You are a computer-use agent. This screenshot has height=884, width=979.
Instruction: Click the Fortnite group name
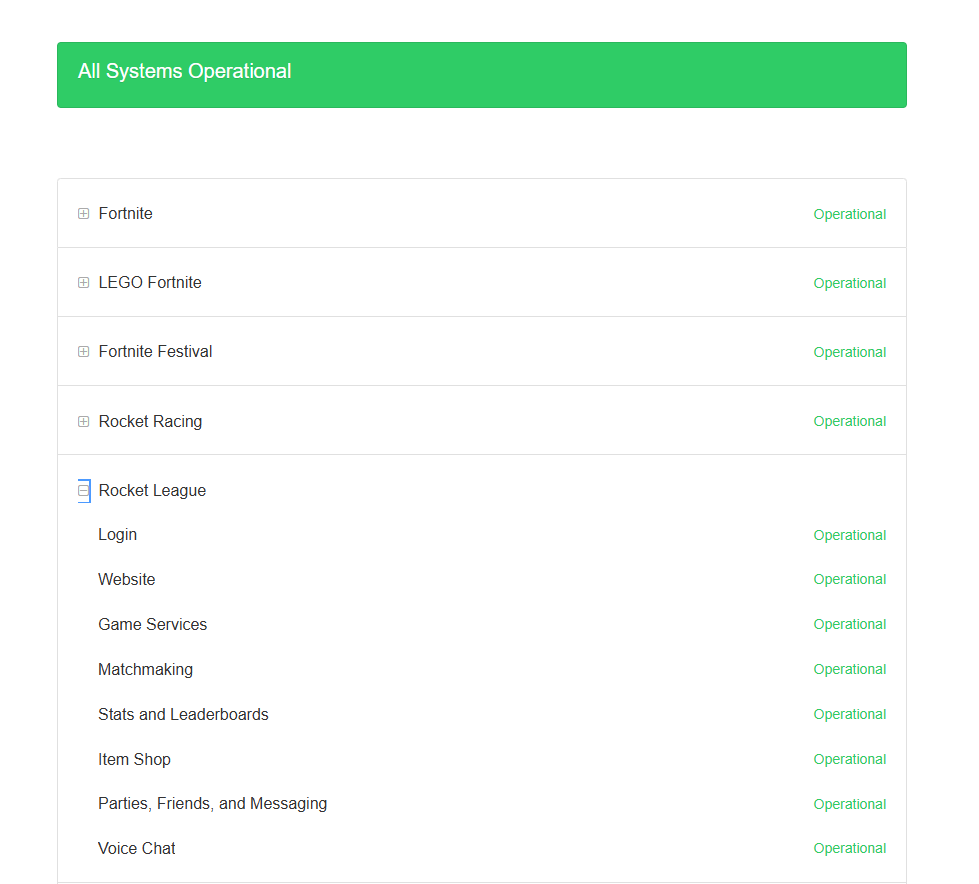125,214
